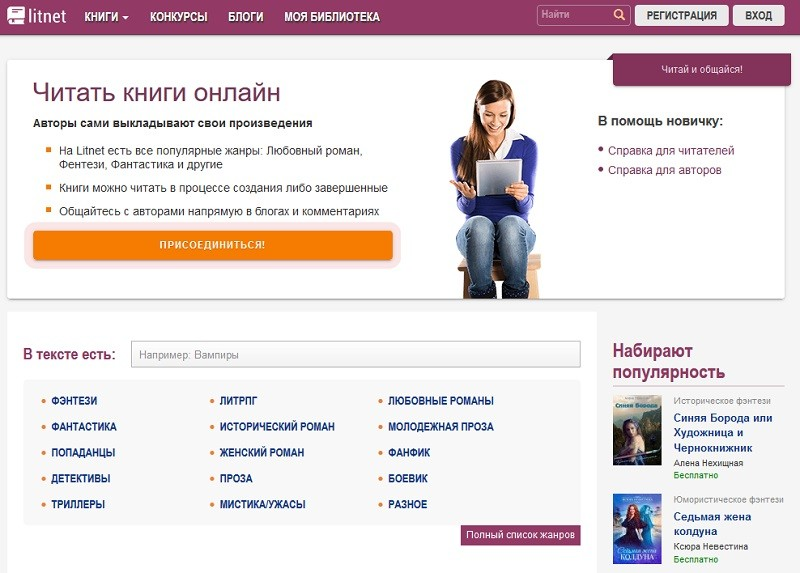
Task: Click the Читай и общайся! banner
Action: [x=702, y=69]
